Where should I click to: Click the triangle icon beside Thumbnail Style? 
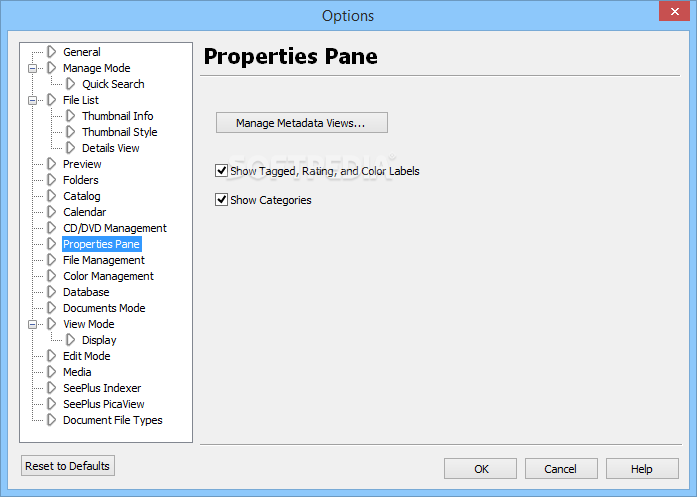pos(71,132)
